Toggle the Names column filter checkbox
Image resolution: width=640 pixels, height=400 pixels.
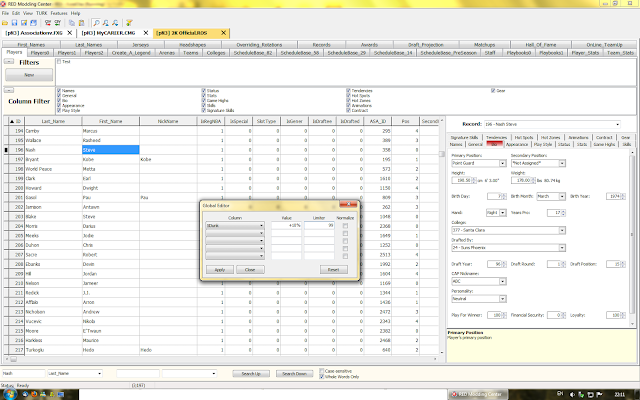coord(59,91)
